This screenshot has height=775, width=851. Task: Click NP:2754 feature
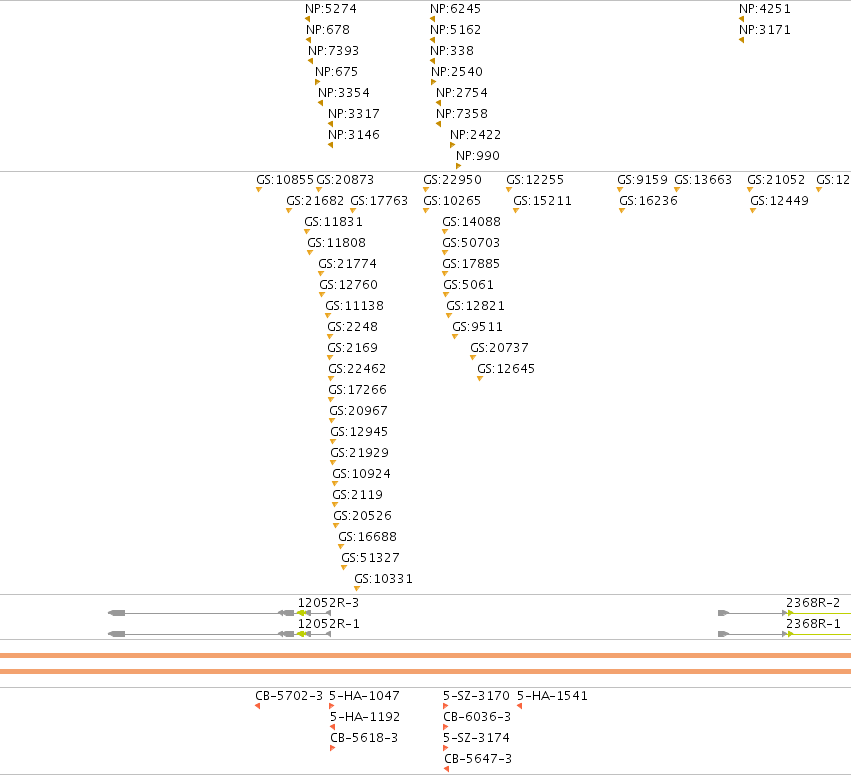(x=461, y=93)
